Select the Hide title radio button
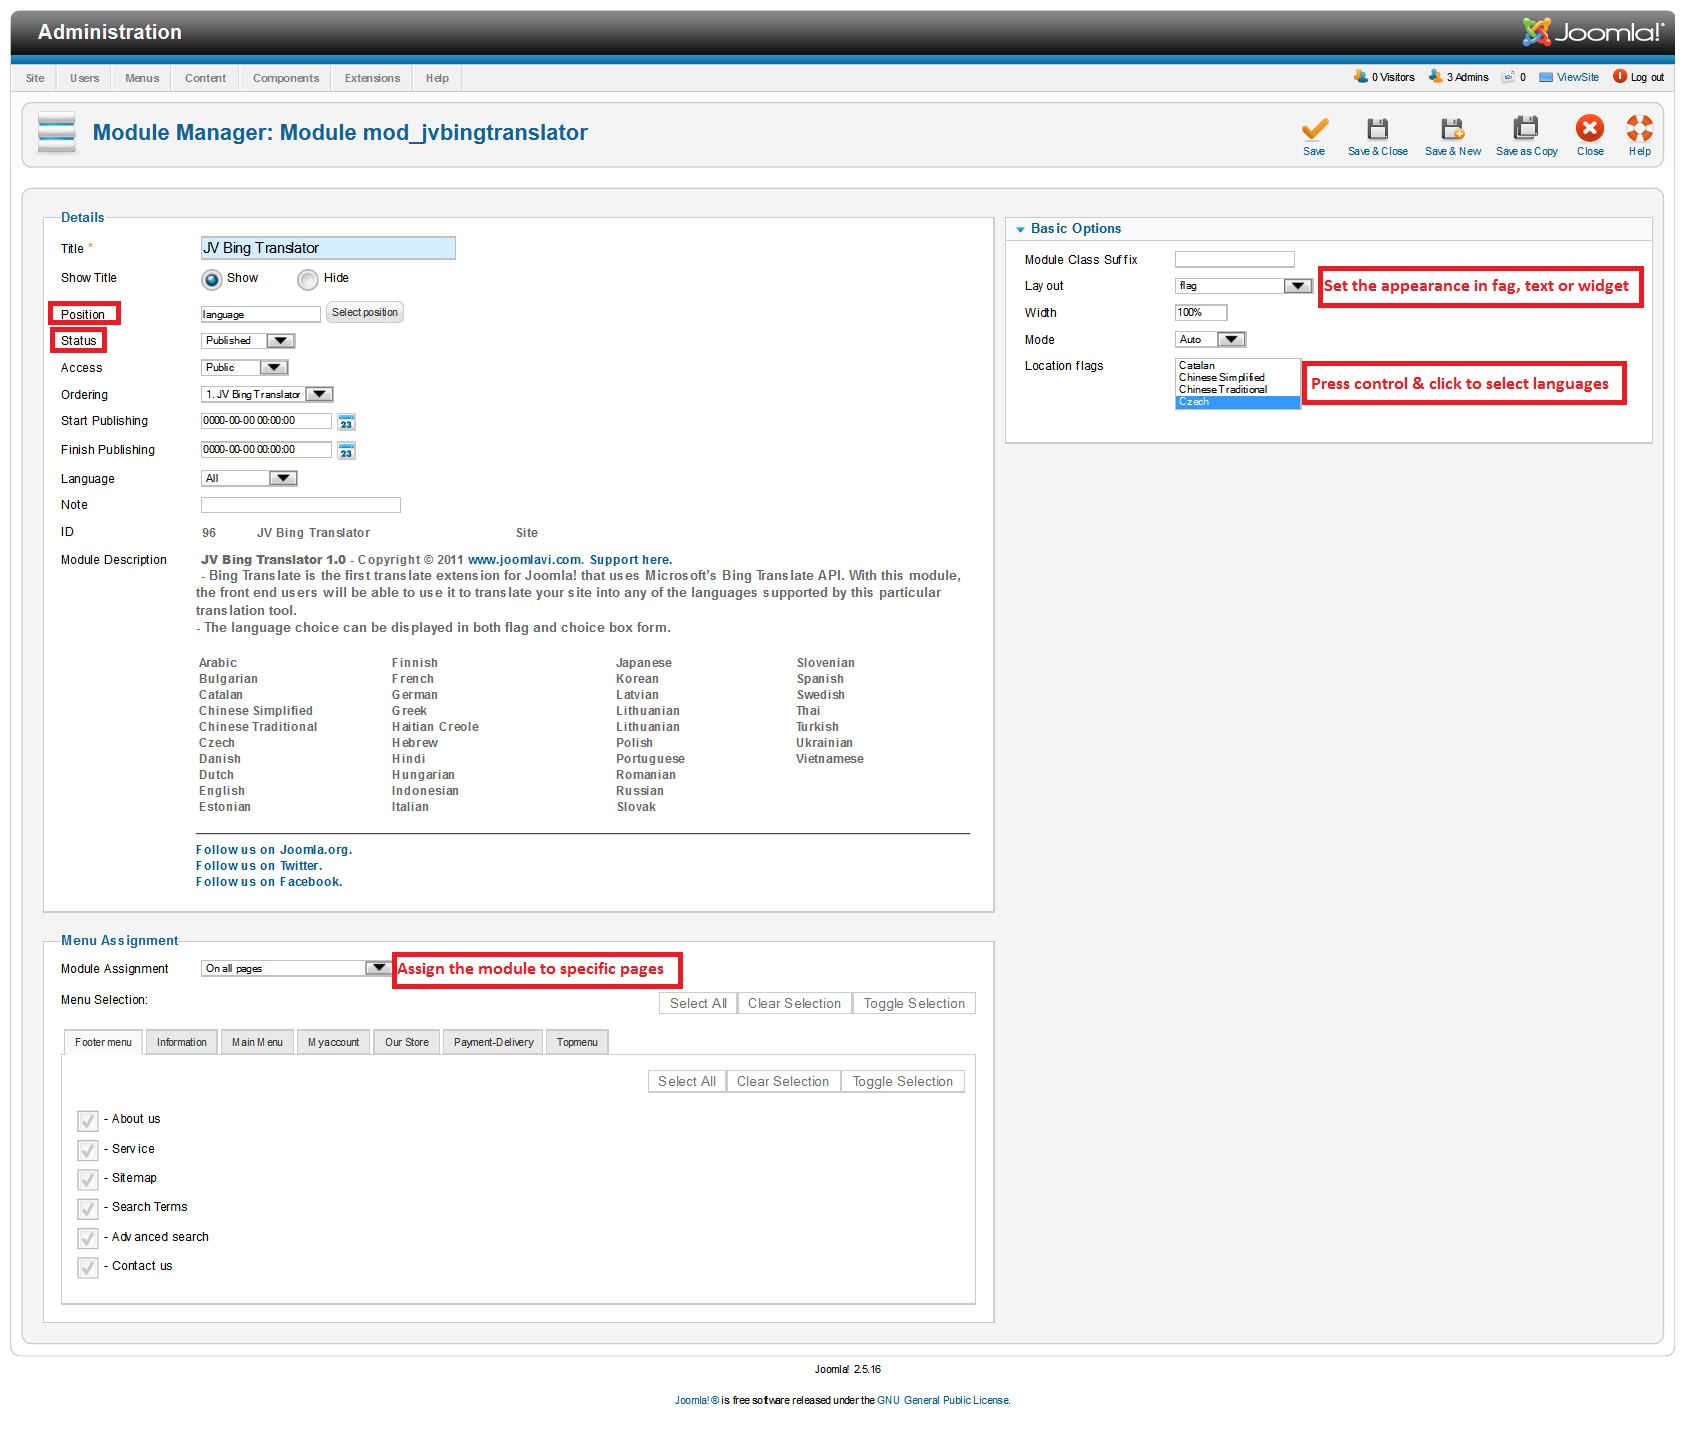 308,279
